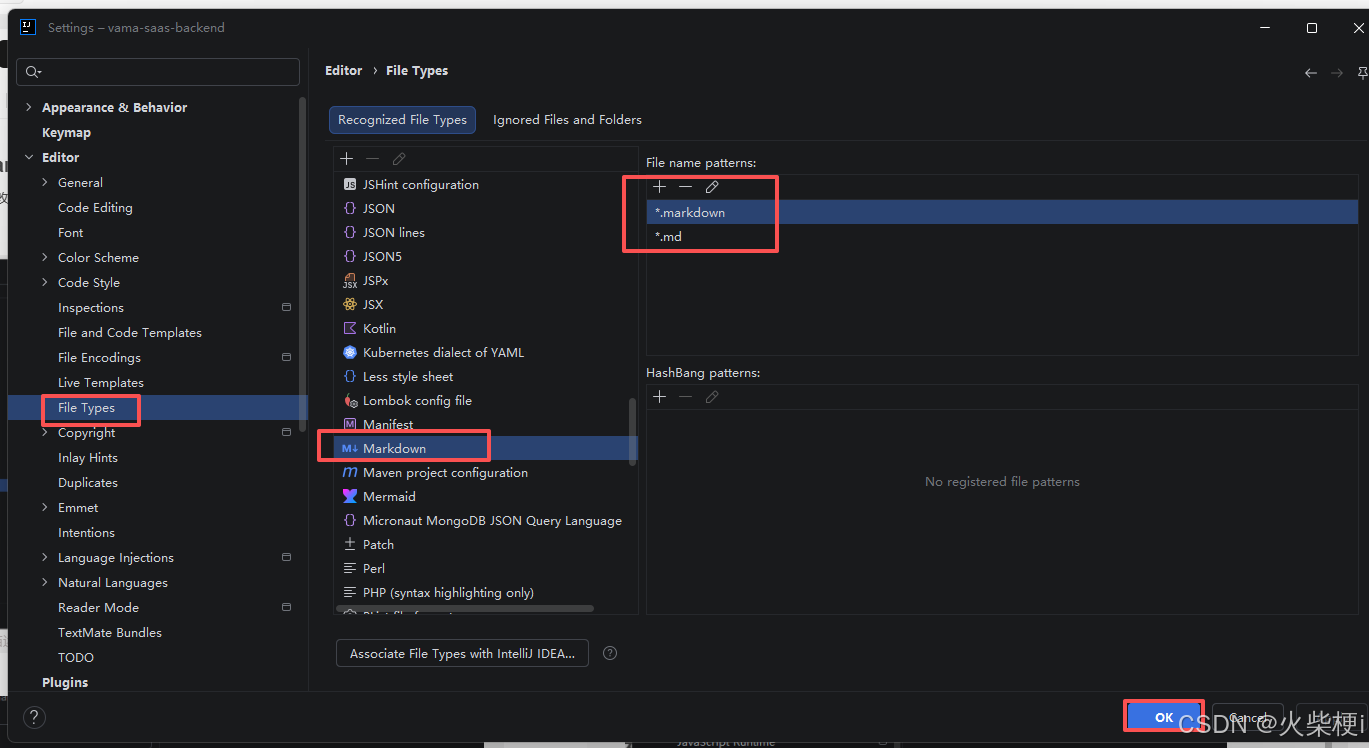Click the remove file type minus icon
1369x748 pixels.
point(372,159)
